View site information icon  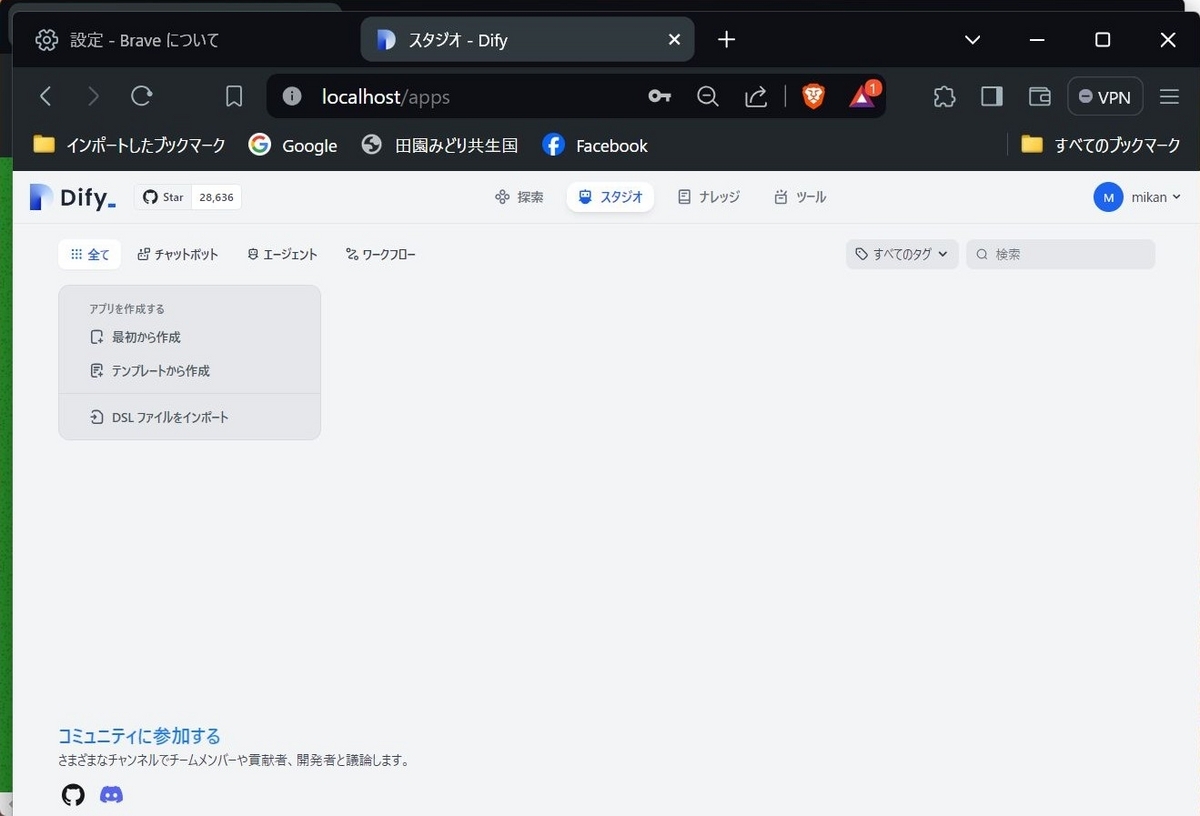[x=292, y=96]
